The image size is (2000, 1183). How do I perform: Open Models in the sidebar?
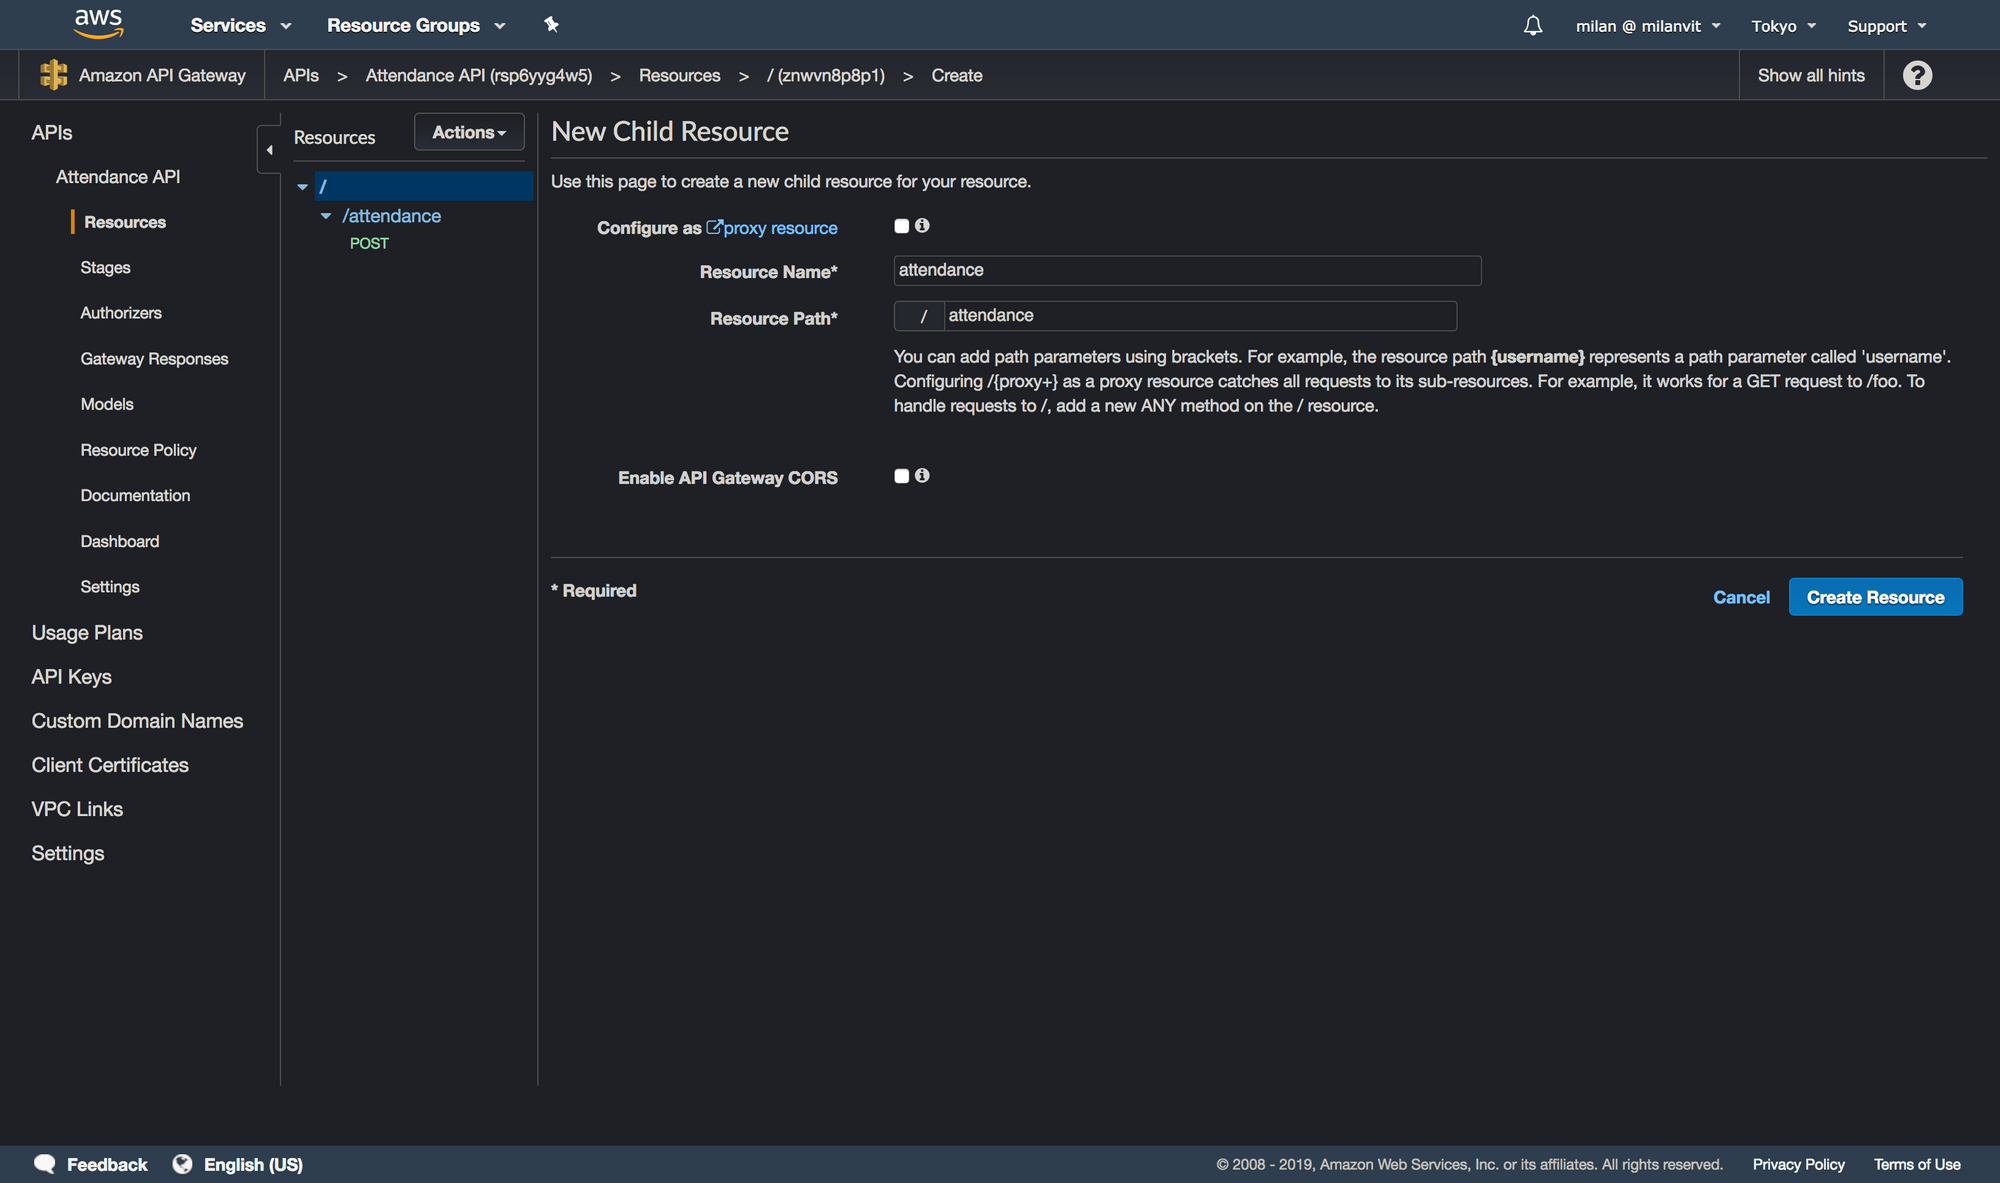[x=107, y=404]
